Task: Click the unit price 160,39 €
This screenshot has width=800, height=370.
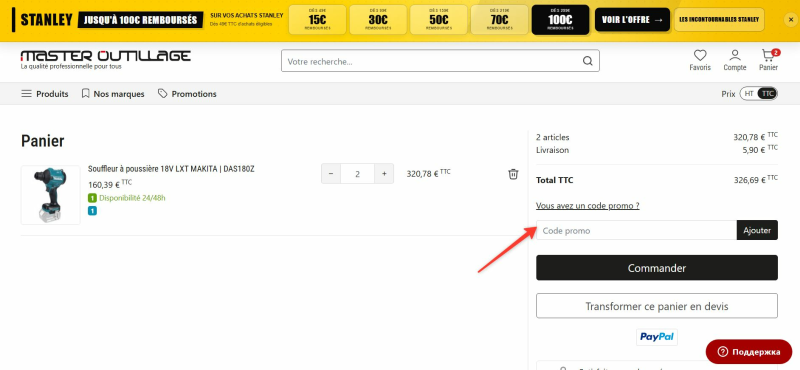Action: click(110, 184)
